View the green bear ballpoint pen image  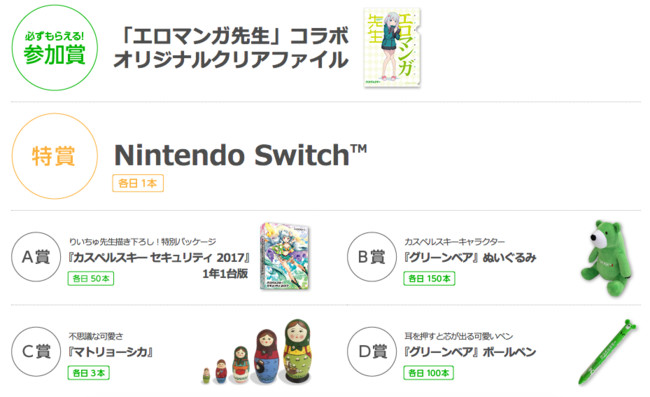point(607,352)
